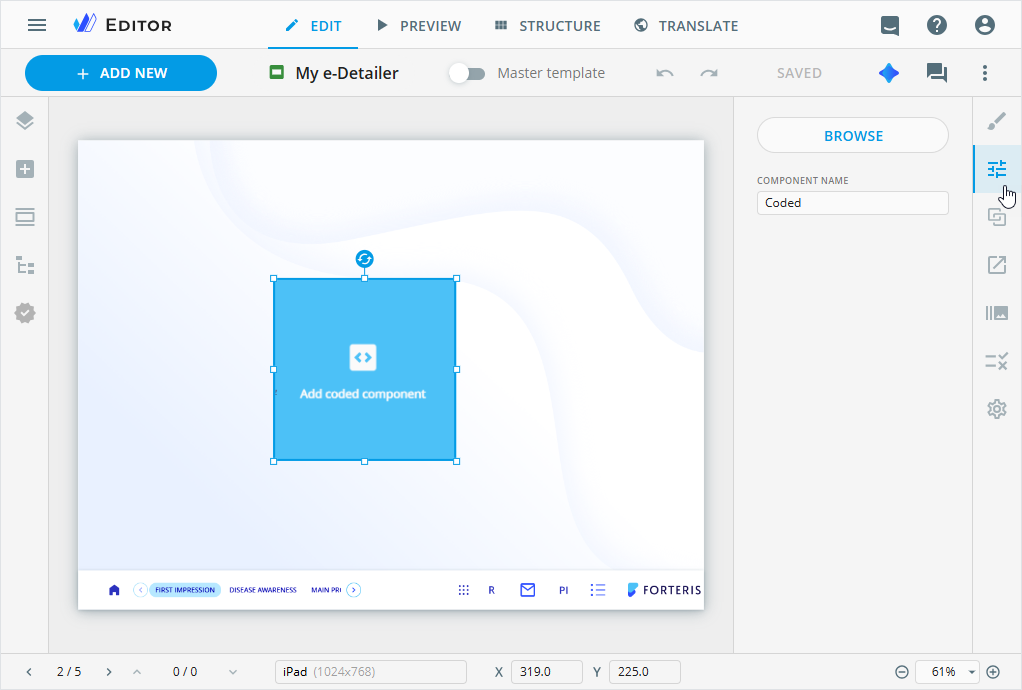This screenshot has width=1022, height=690.
Task: Click the paintbrush style icon
Action: (x=996, y=121)
